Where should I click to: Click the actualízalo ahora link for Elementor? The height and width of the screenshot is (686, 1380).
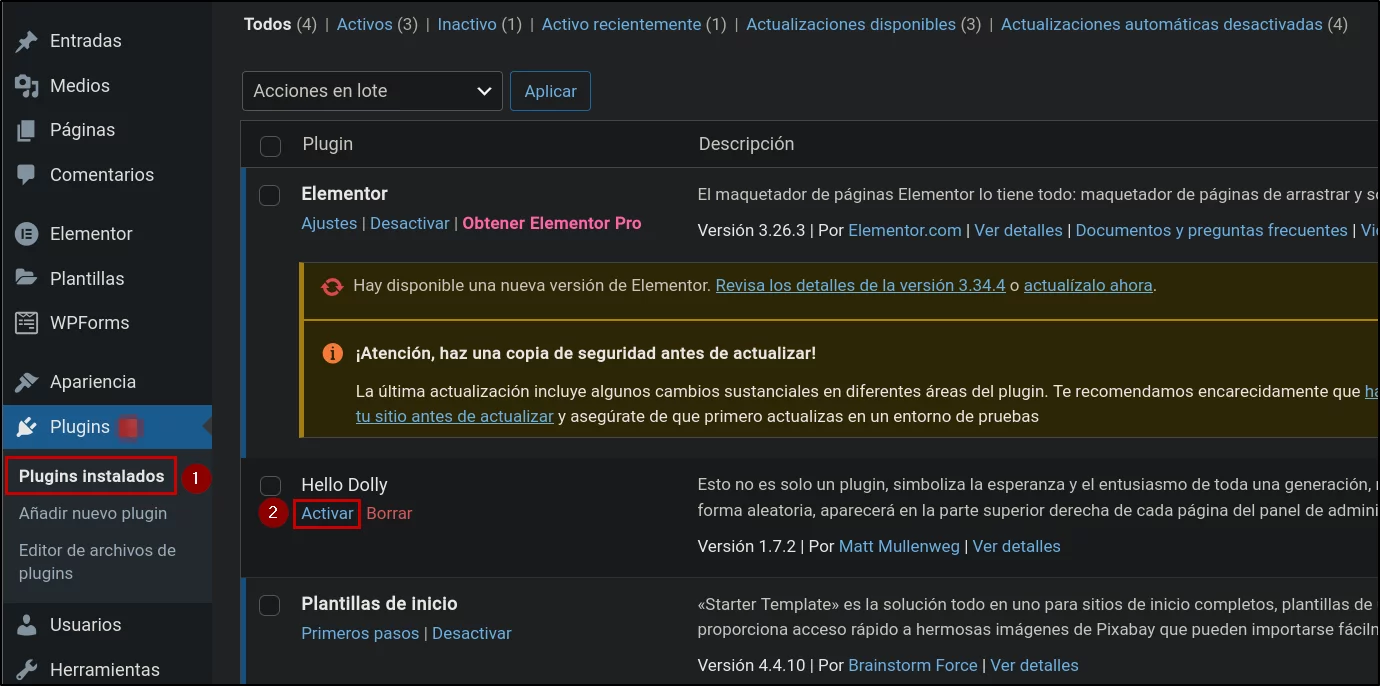[x=1088, y=286]
